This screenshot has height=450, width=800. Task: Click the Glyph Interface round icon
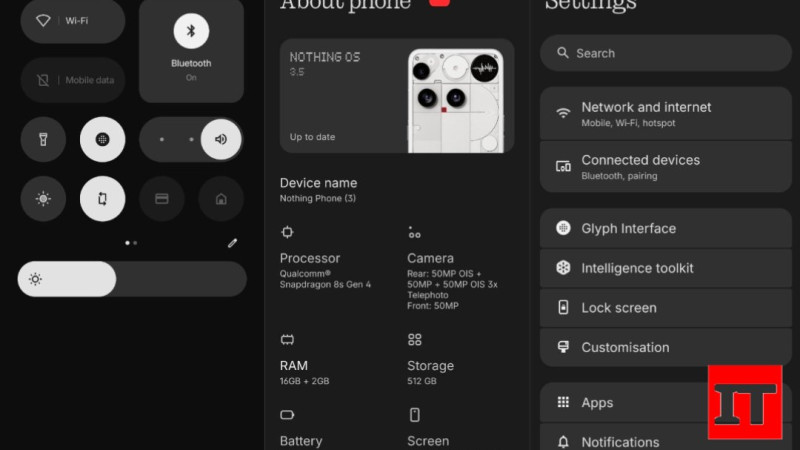(x=563, y=228)
